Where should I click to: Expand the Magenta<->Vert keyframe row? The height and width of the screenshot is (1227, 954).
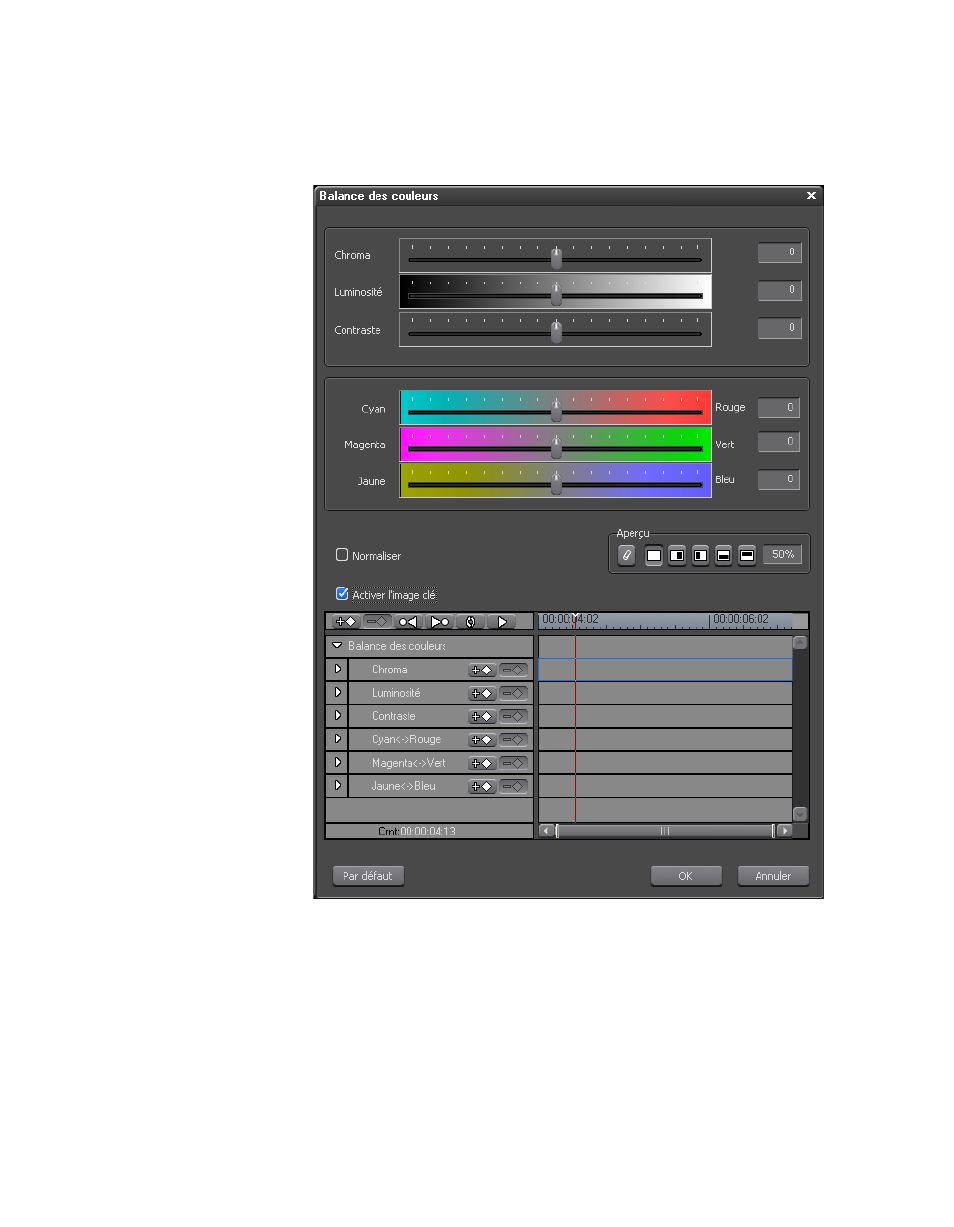click(x=337, y=762)
